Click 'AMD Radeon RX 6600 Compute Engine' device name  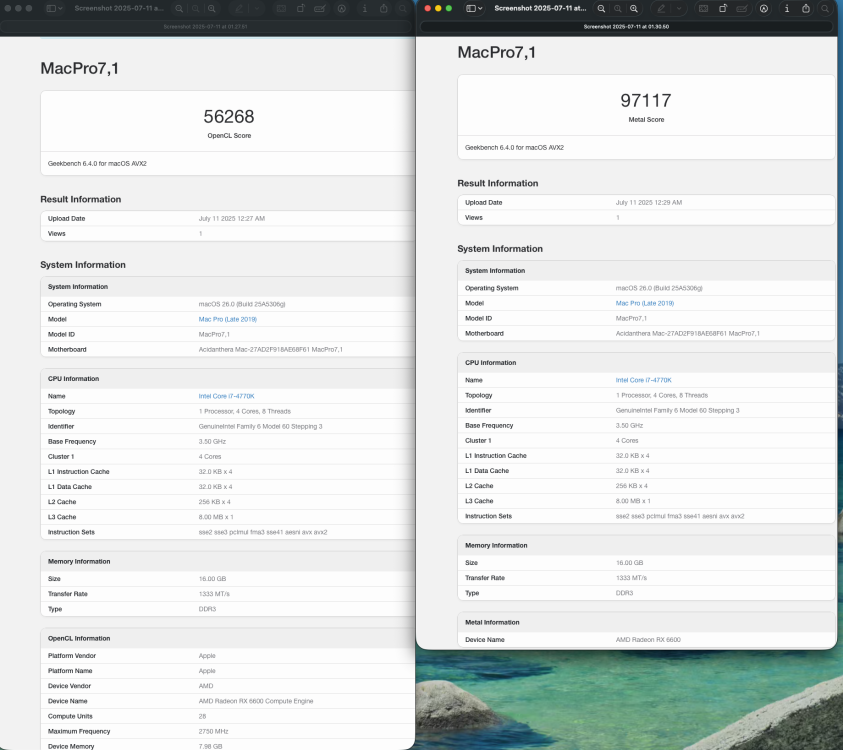pos(256,701)
